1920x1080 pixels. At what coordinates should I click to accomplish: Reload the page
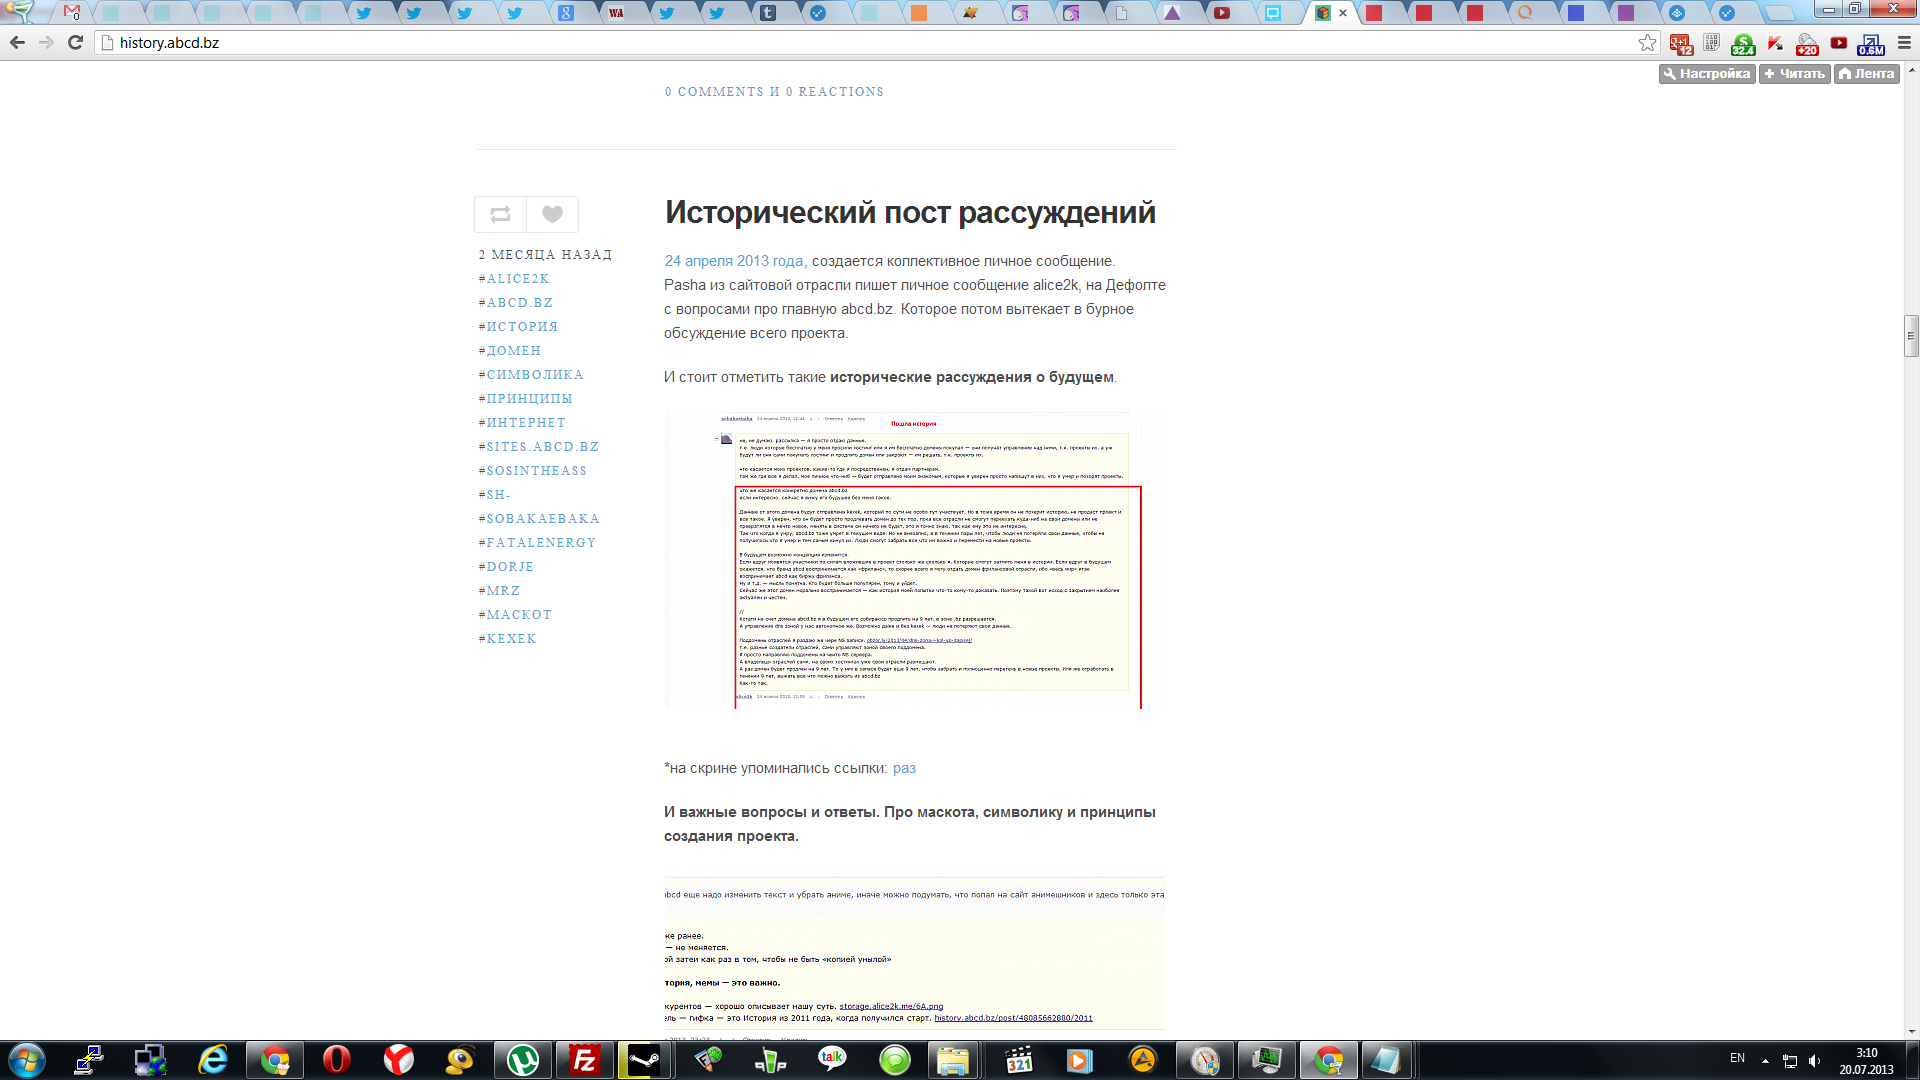[75, 43]
